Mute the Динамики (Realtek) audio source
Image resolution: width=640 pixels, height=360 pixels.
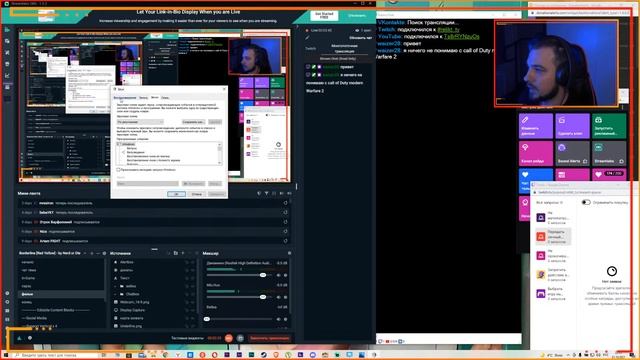(279, 275)
